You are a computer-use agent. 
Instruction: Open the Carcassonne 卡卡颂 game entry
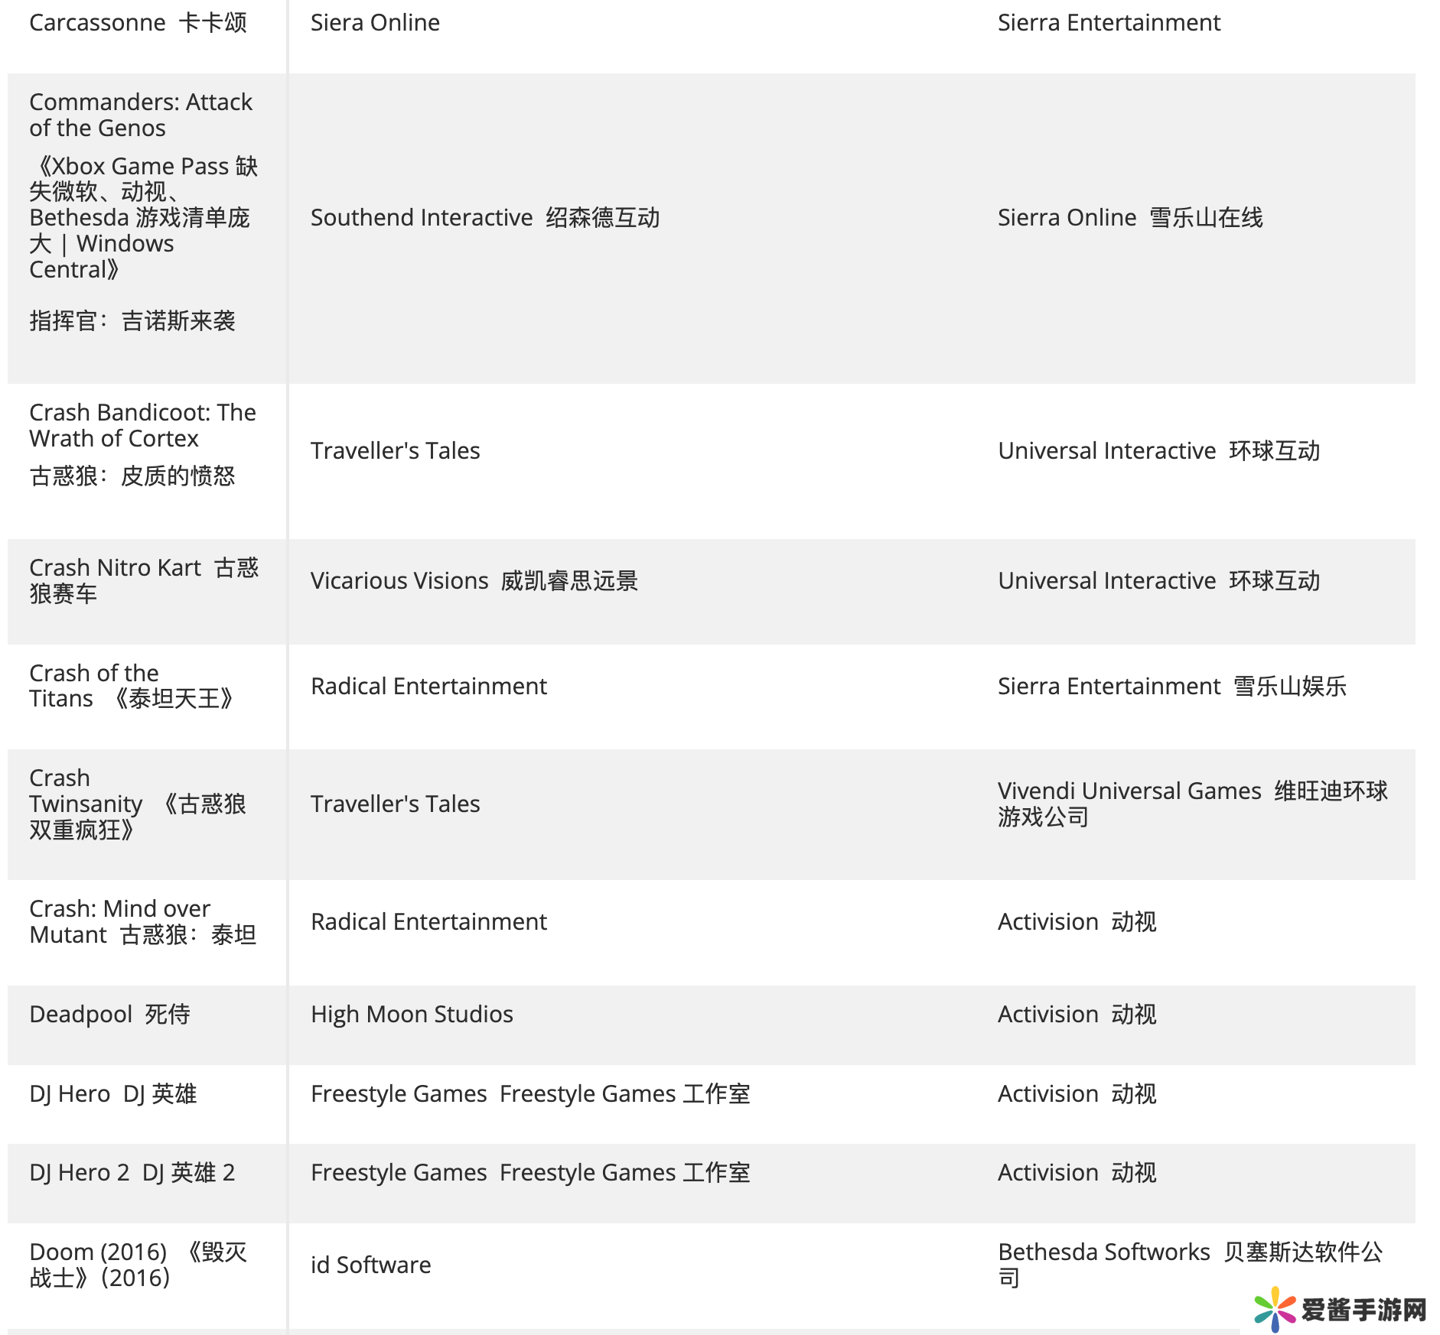[138, 23]
